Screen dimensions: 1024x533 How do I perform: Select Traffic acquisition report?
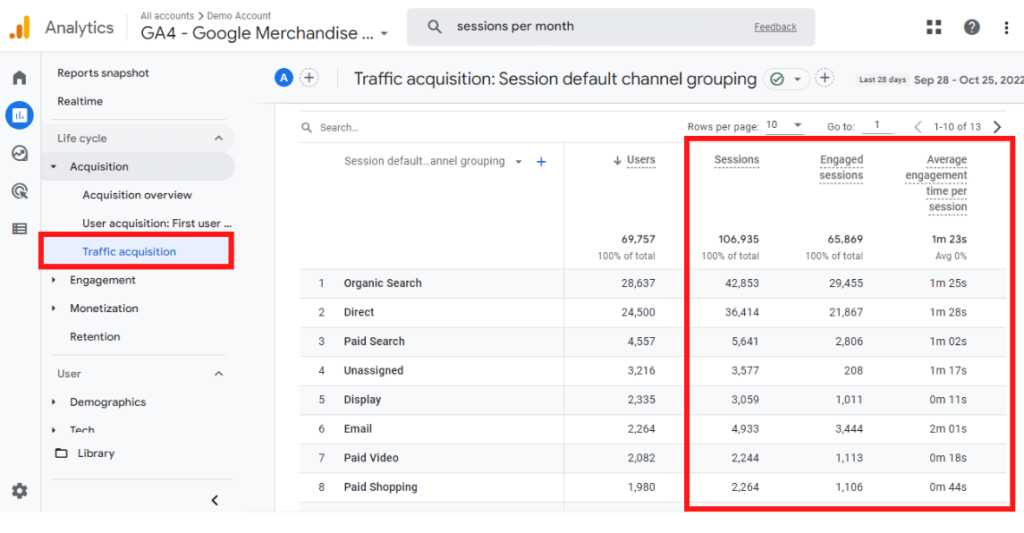click(129, 252)
